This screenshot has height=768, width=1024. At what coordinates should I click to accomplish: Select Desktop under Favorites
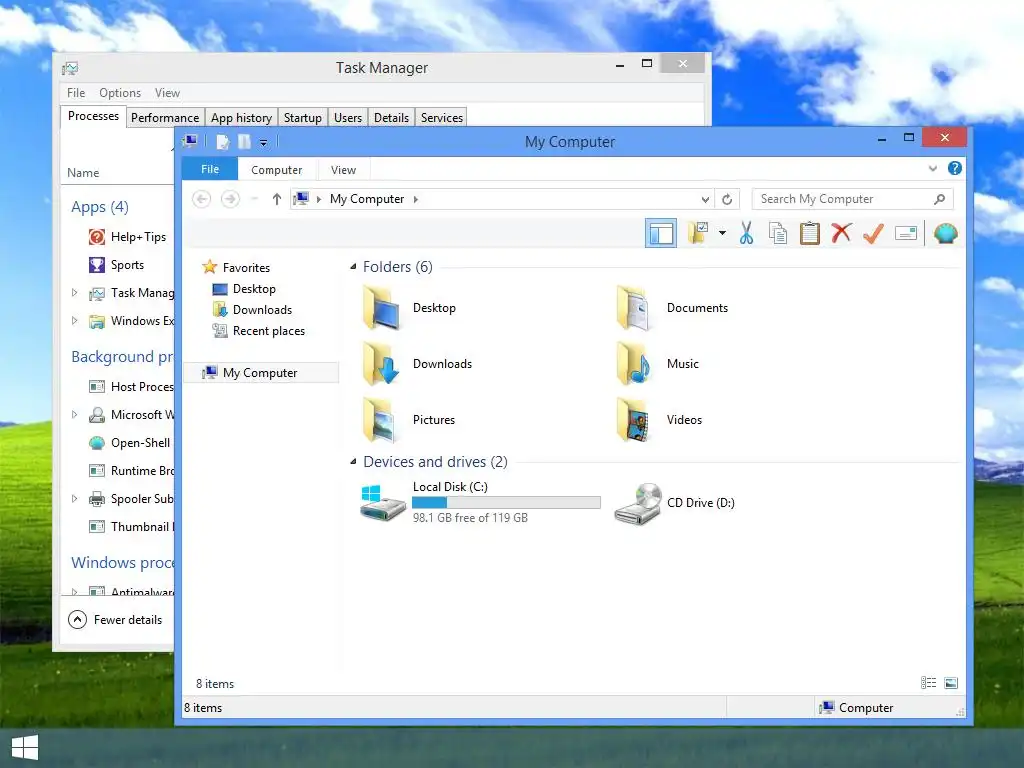tap(254, 289)
